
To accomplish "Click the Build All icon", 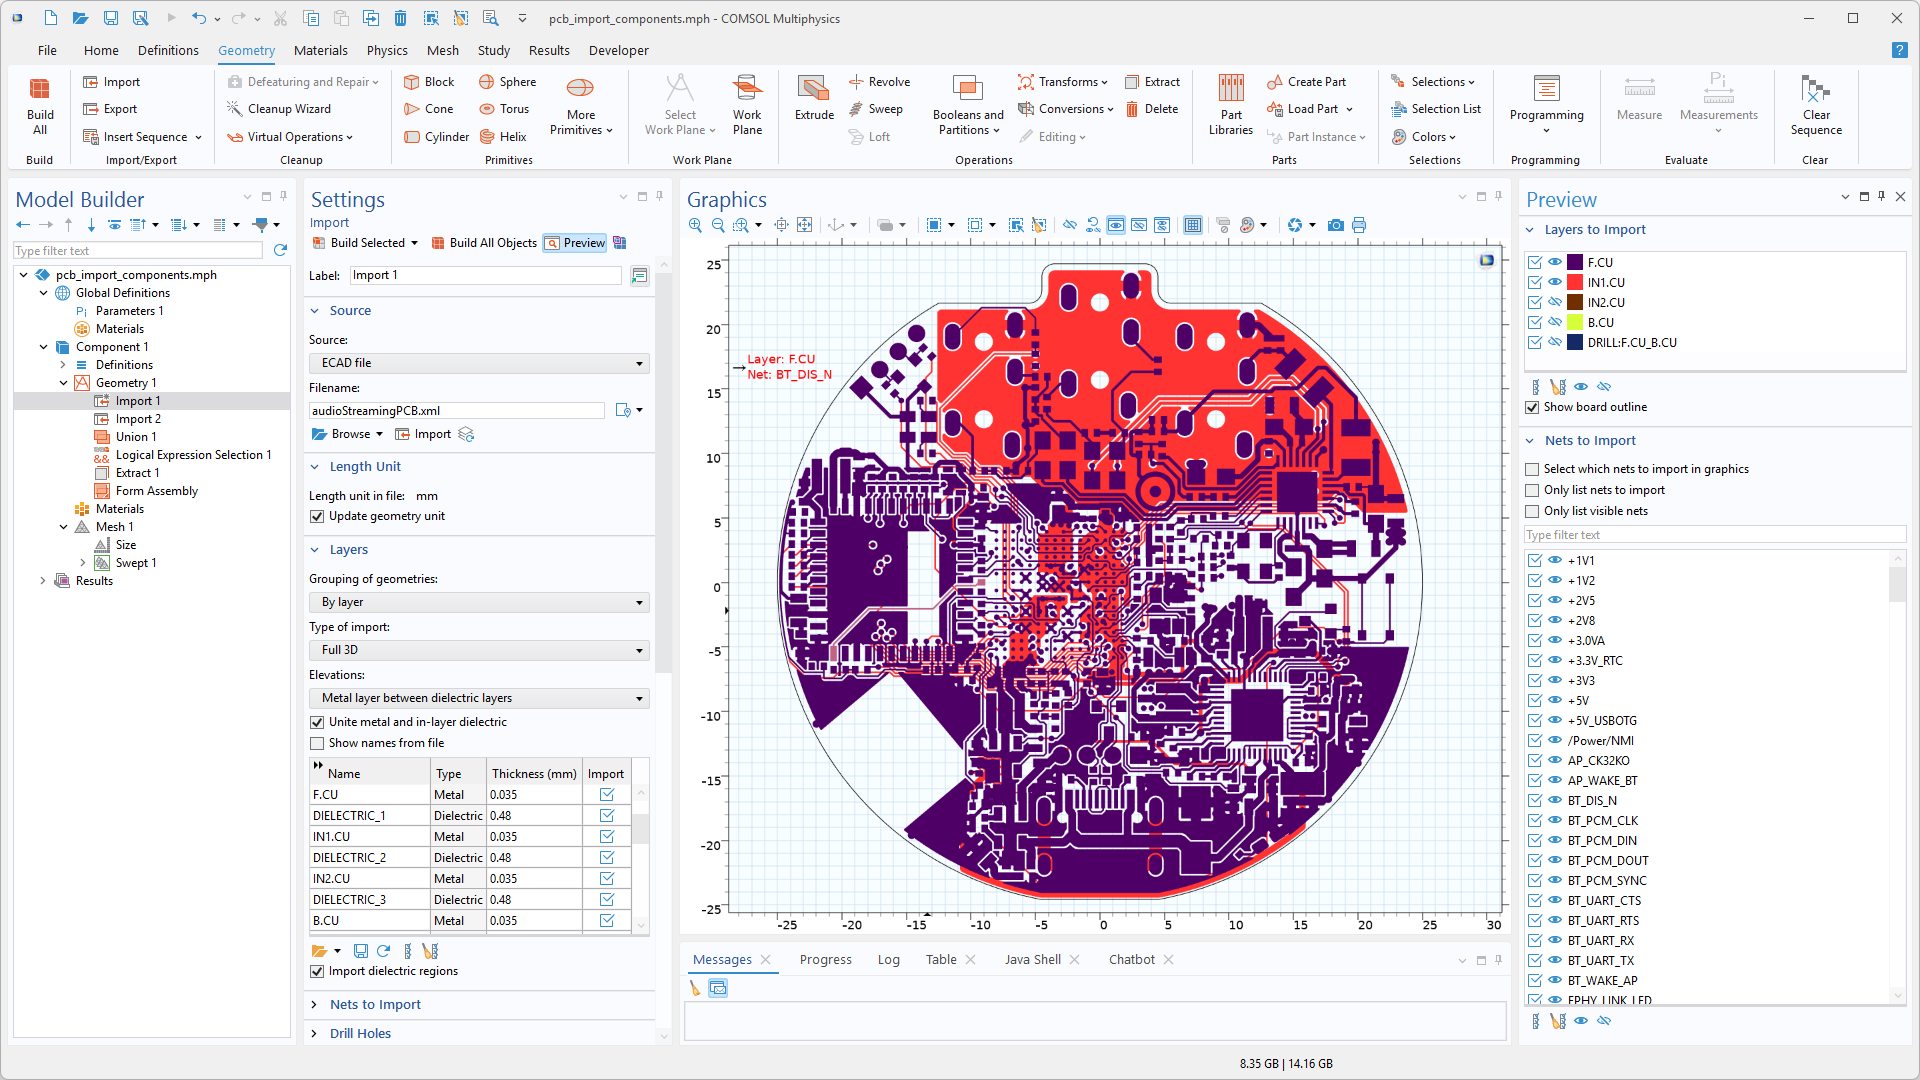I will coord(40,105).
